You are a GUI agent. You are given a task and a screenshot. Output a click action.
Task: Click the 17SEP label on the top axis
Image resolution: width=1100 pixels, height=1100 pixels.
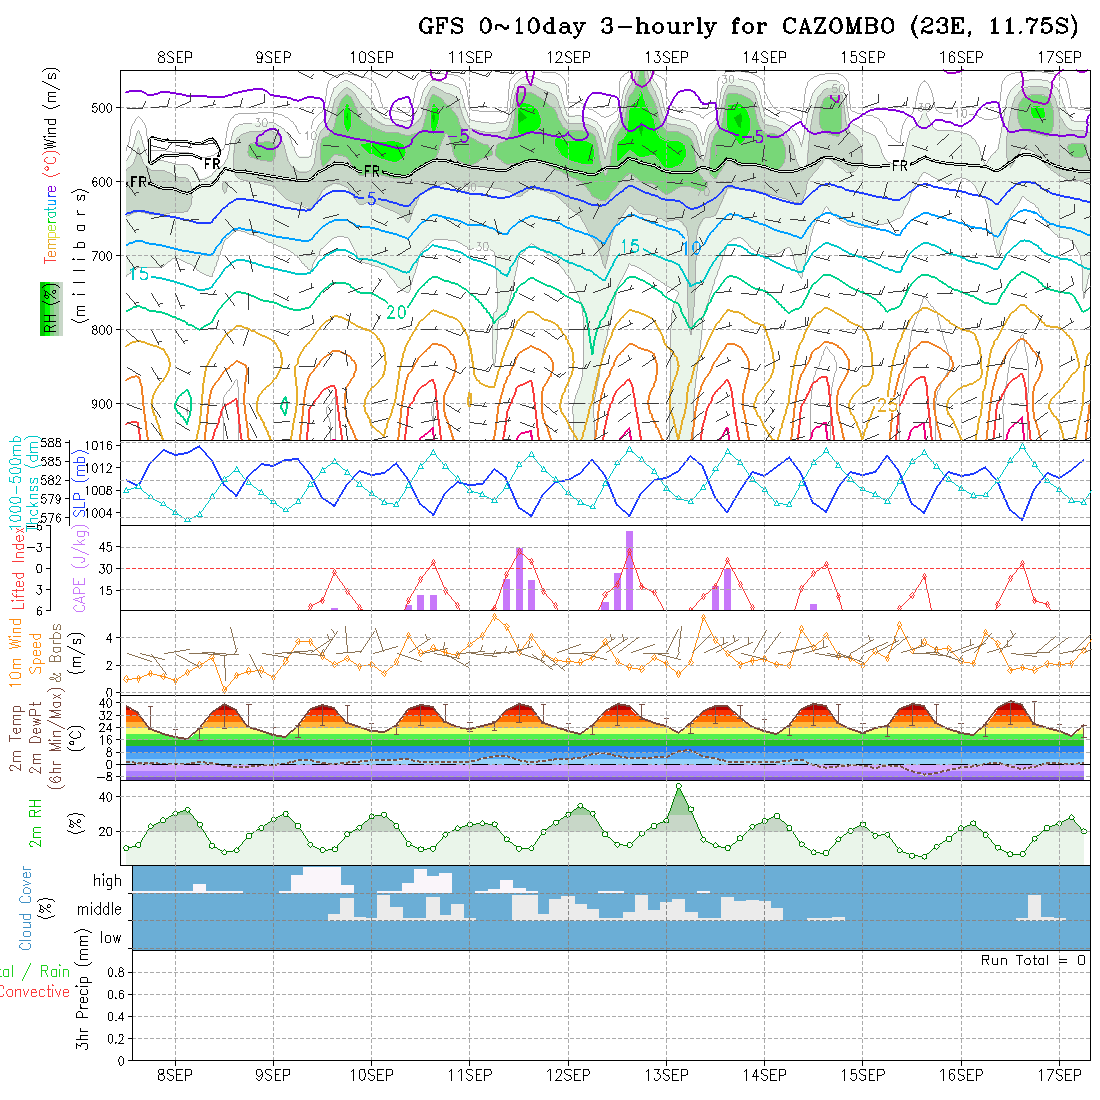[1058, 57]
